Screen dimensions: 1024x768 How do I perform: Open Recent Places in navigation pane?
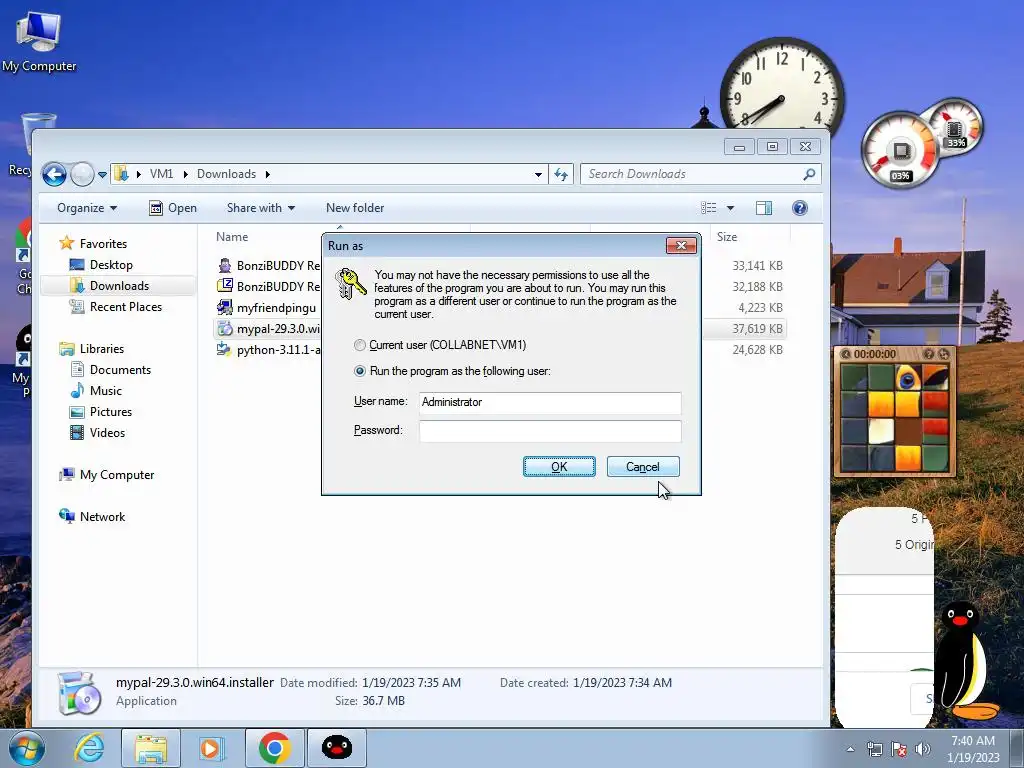pyautogui.click(x=125, y=306)
